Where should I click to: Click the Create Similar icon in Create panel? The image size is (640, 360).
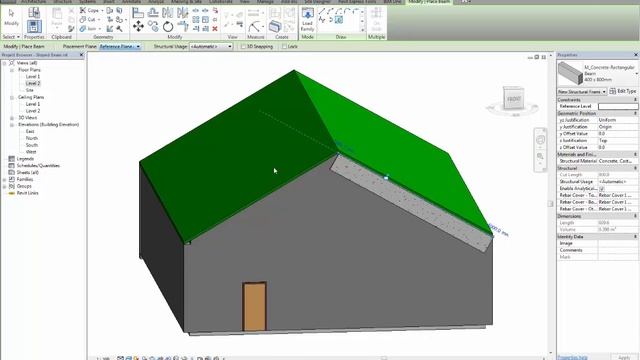275,27
